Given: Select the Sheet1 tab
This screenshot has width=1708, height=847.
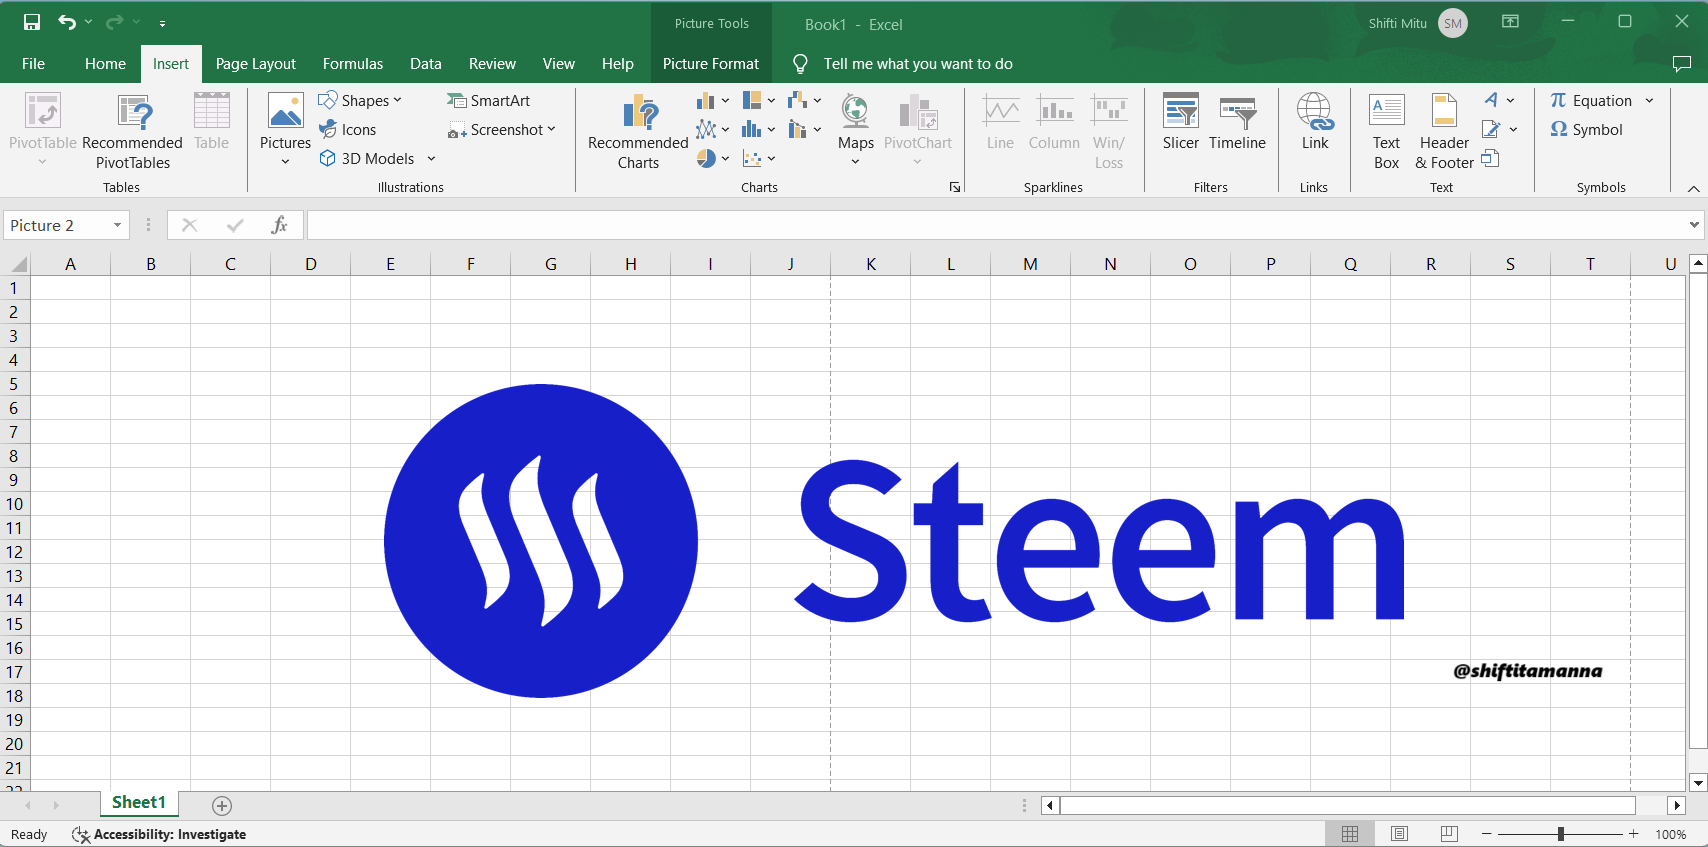Looking at the screenshot, I should 139,802.
